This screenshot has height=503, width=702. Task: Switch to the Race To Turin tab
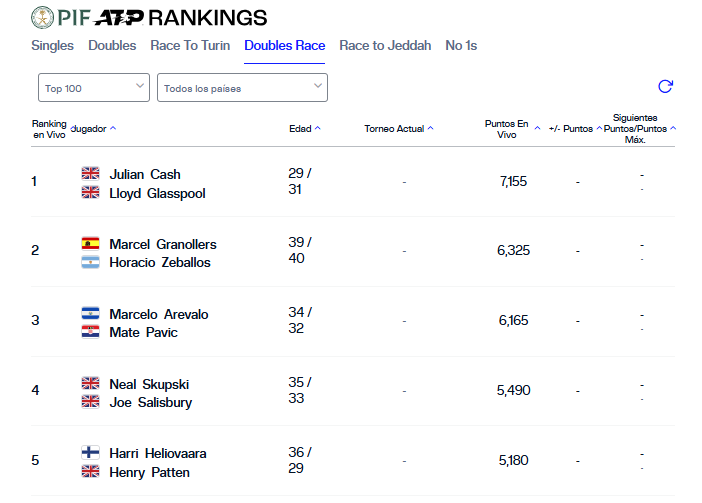190,46
